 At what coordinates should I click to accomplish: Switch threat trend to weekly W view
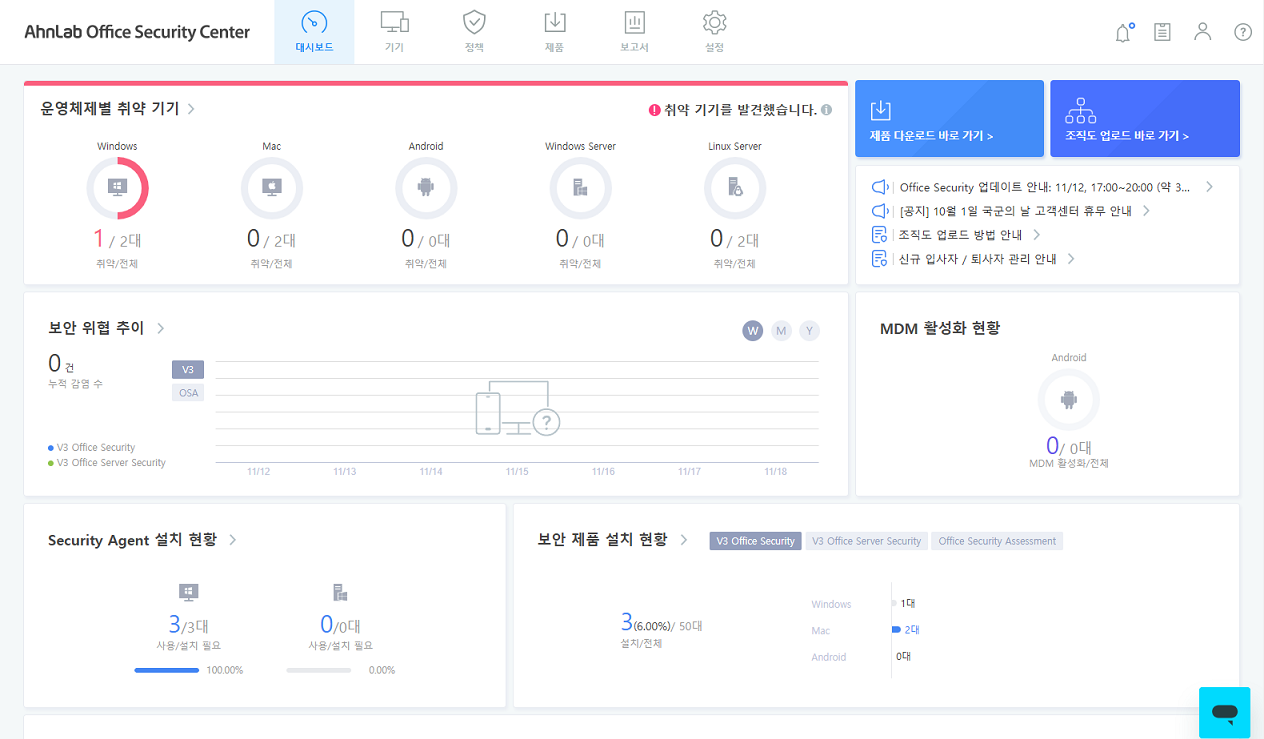752,331
